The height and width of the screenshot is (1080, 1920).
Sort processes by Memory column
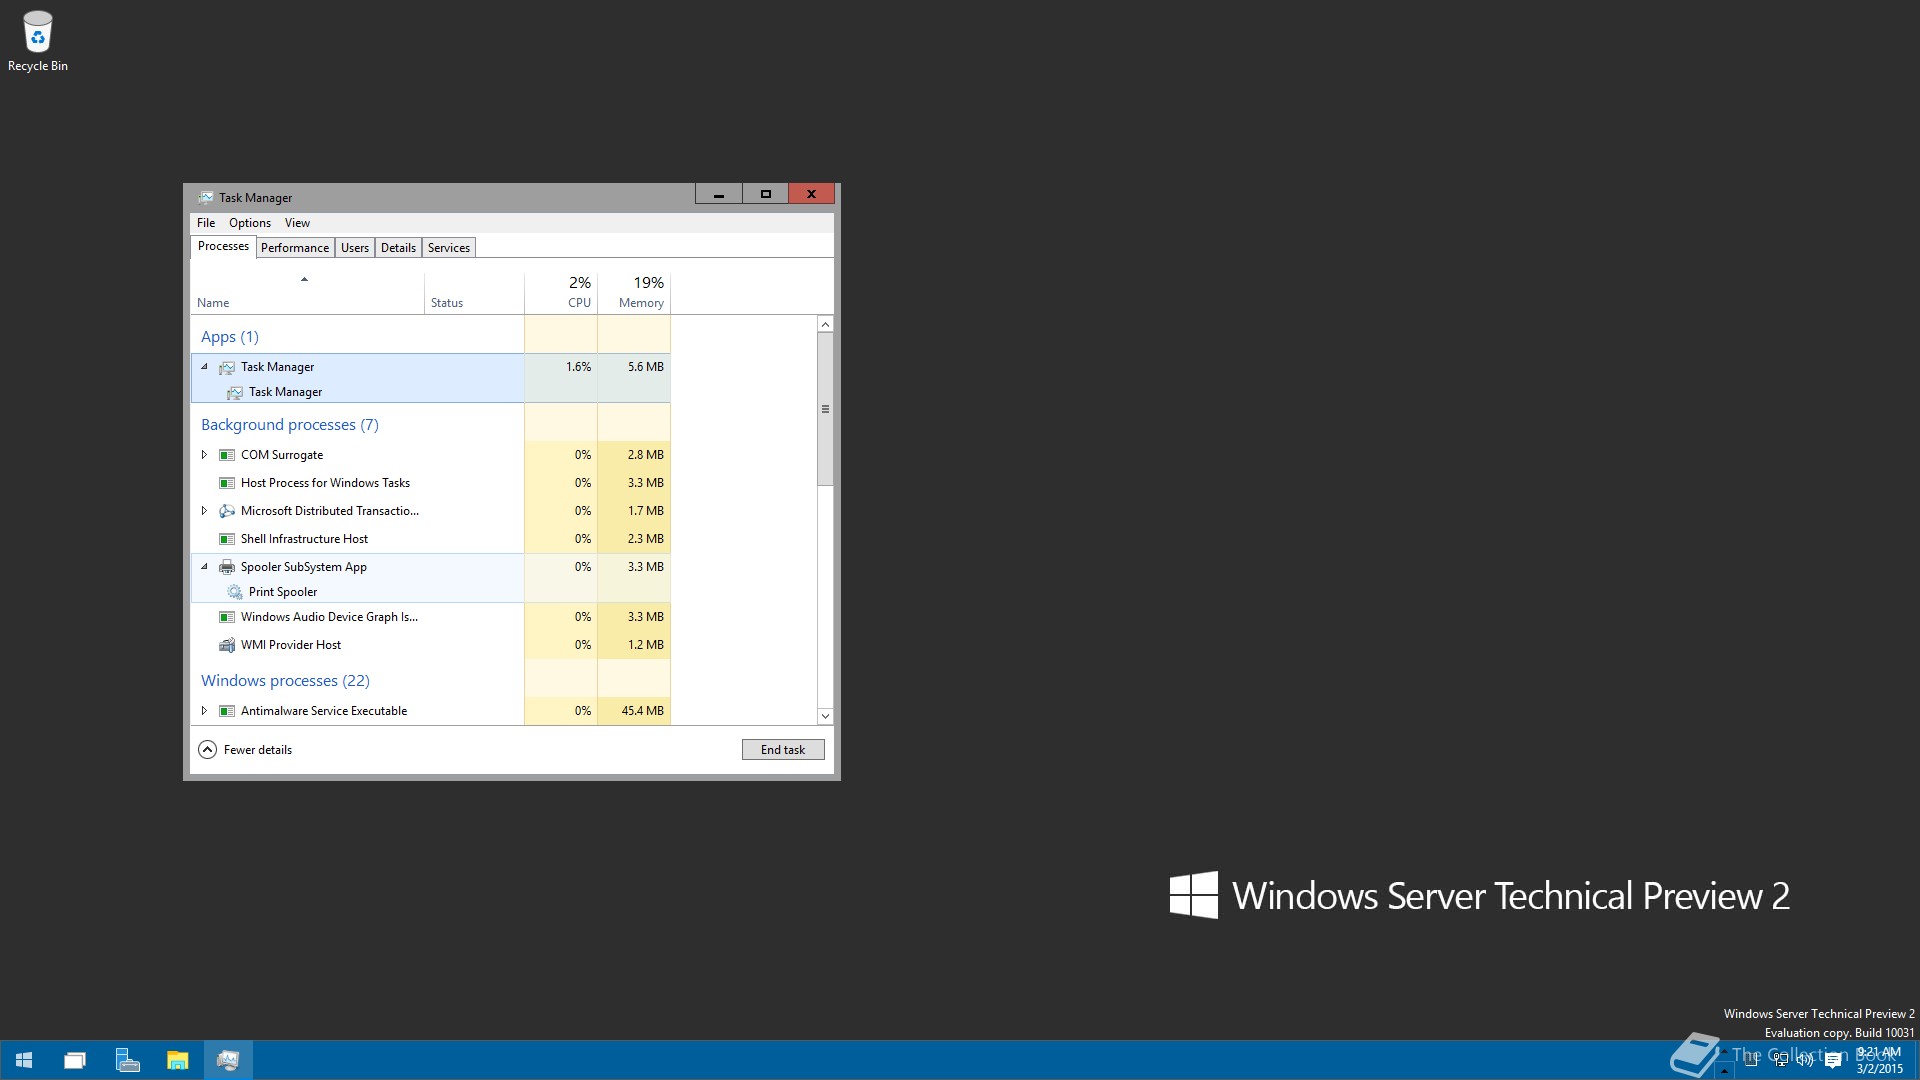(x=634, y=293)
